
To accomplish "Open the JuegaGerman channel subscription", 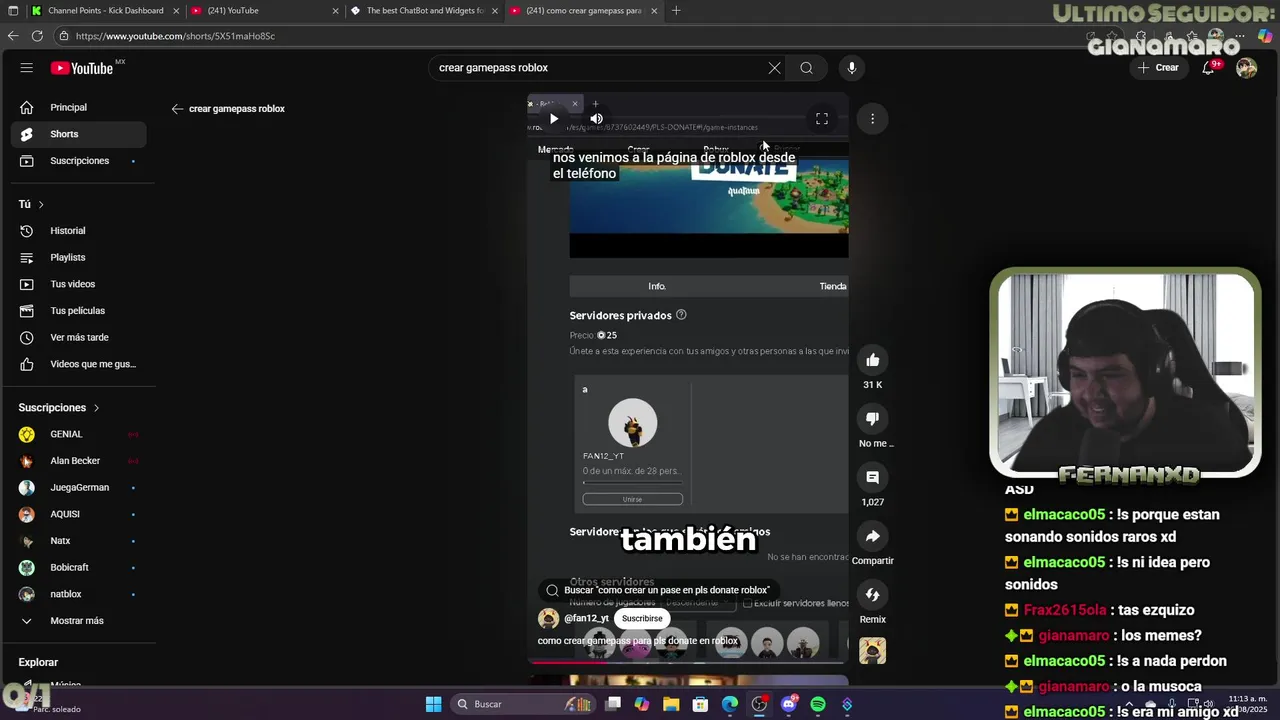I will pyautogui.click(x=77, y=488).
